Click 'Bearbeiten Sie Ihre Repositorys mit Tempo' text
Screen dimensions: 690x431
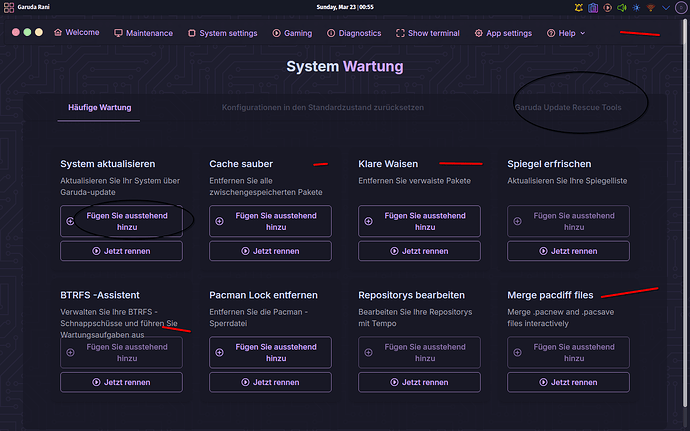(415, 317)
